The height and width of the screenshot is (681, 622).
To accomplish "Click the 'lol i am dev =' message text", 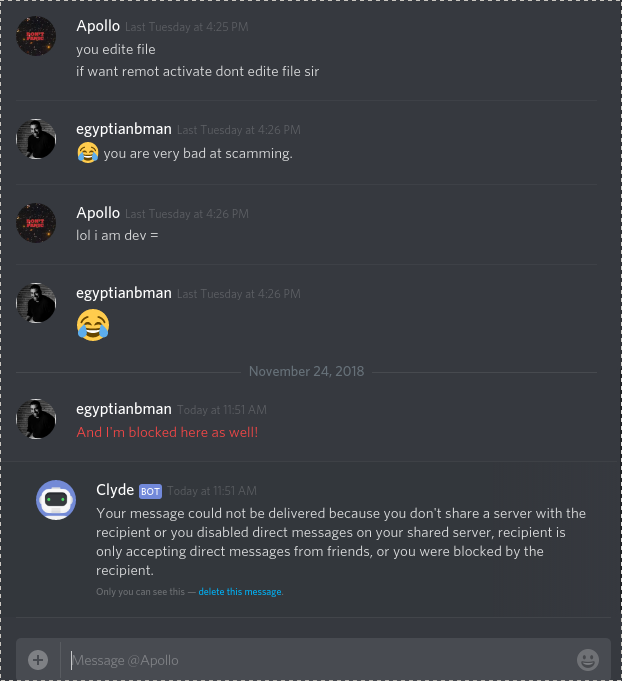I will (x=117, y=235).
